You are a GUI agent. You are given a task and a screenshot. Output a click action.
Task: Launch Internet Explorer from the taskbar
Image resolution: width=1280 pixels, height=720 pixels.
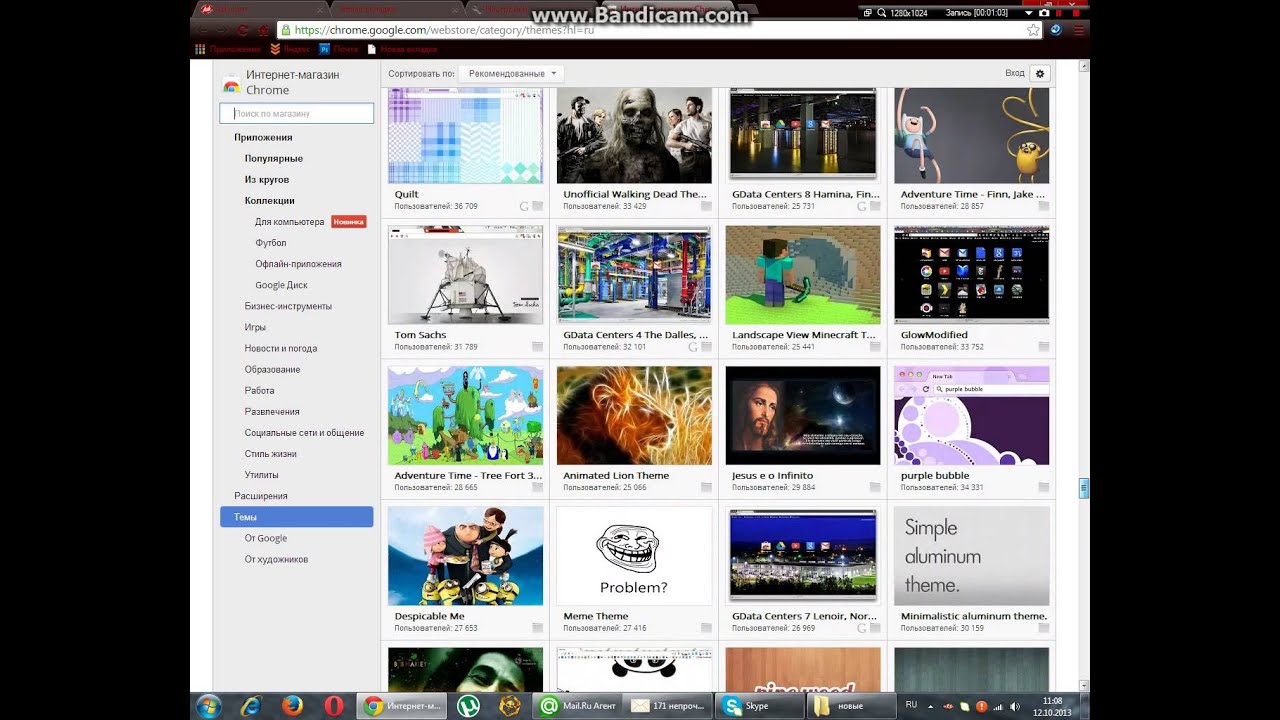click(251, 706)
